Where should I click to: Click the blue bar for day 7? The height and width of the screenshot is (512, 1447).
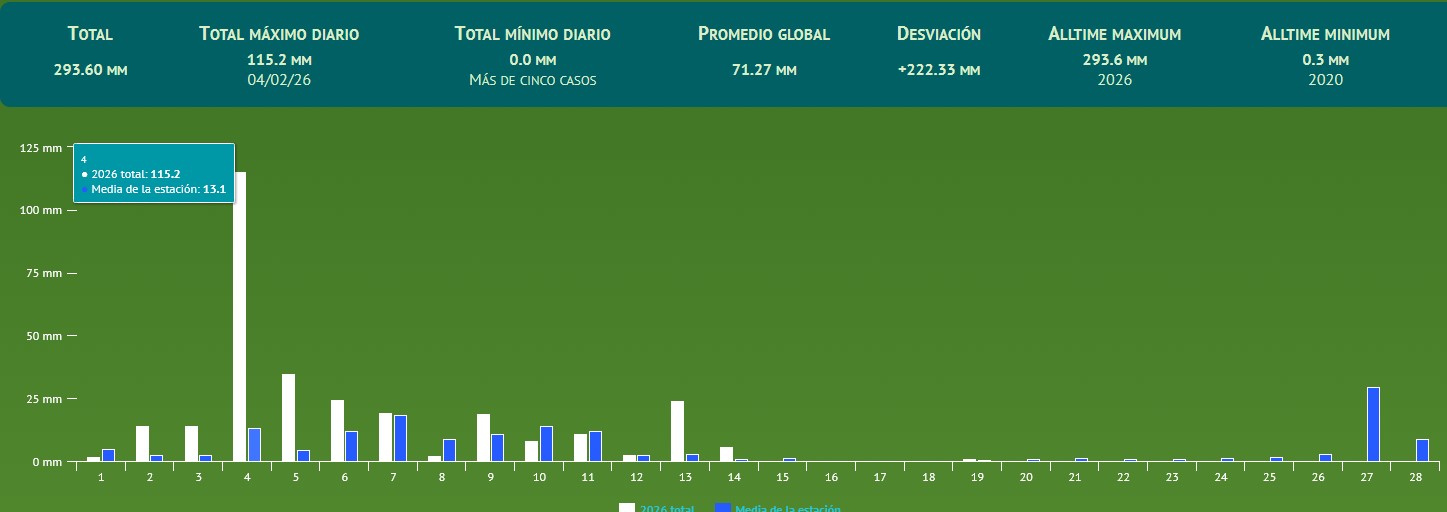tap(400, 438)
